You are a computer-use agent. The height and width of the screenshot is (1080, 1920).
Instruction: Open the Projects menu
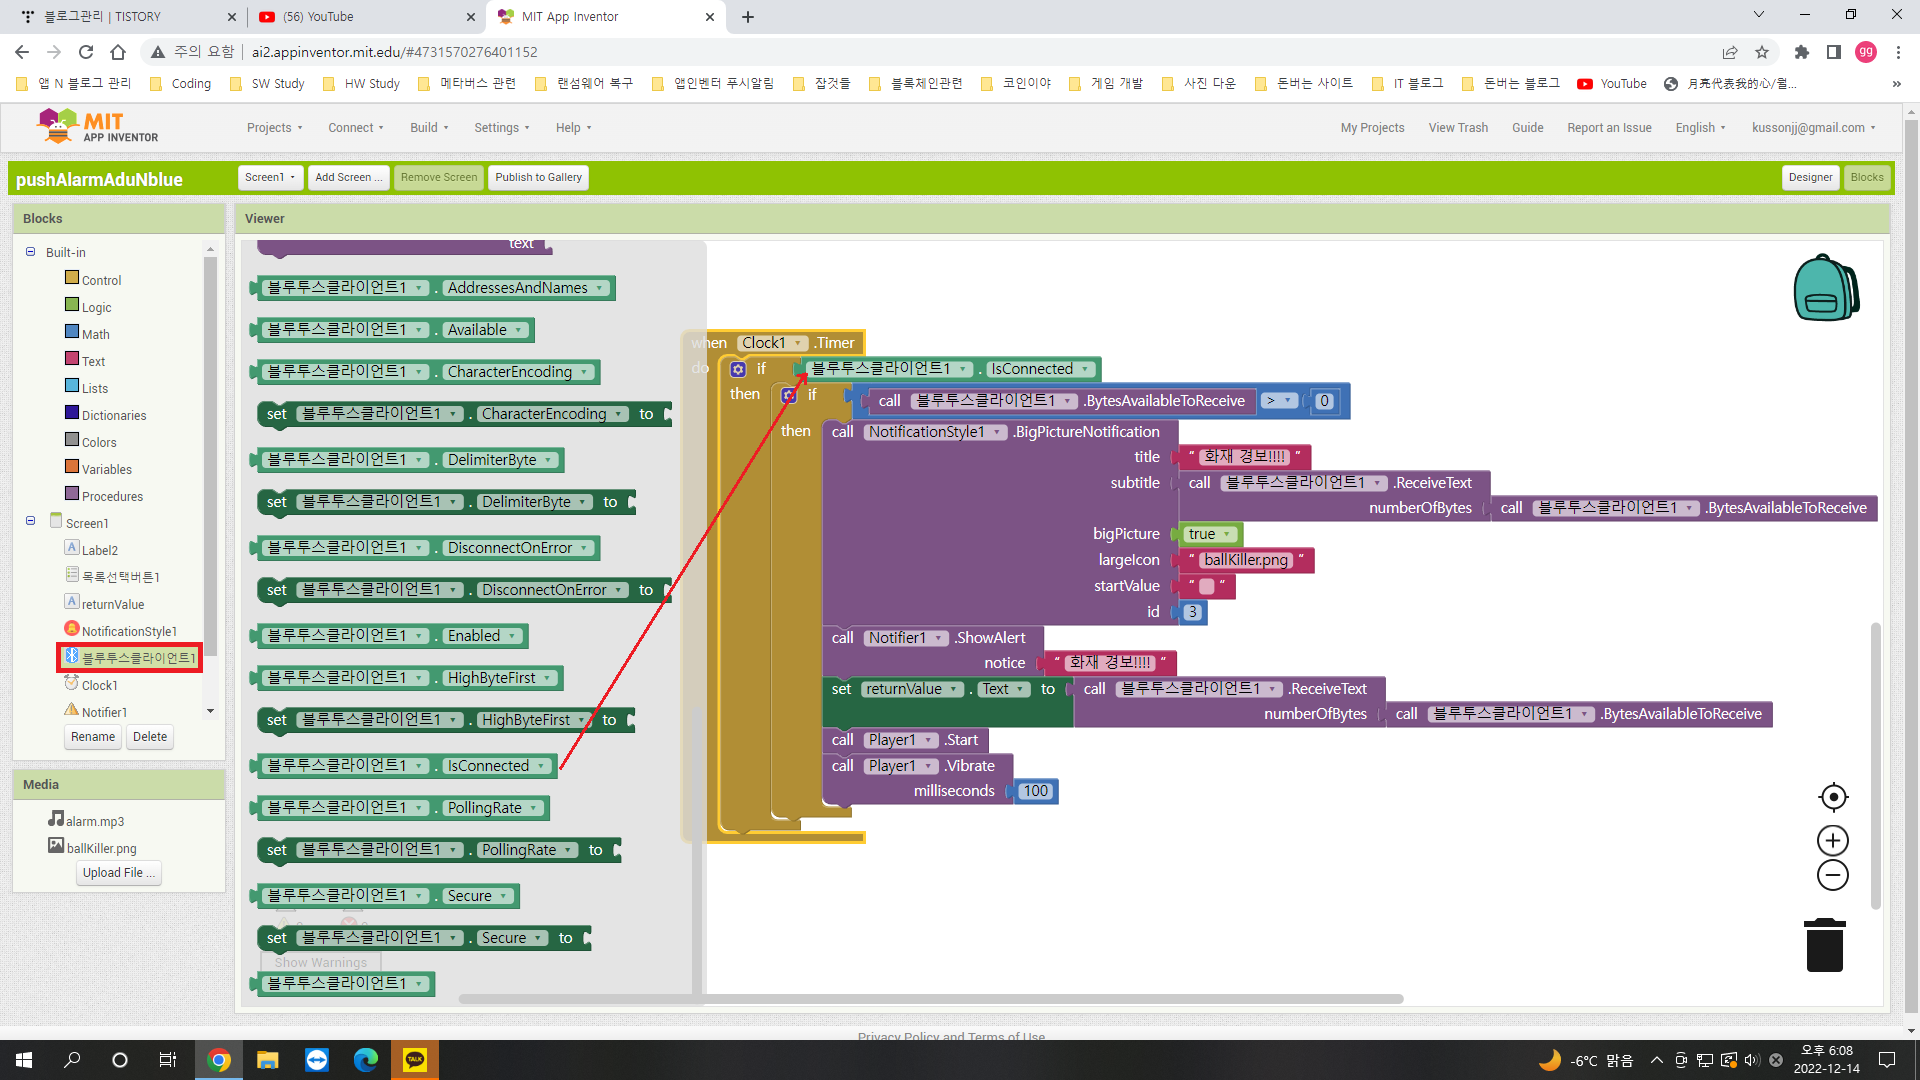point(274,128)
